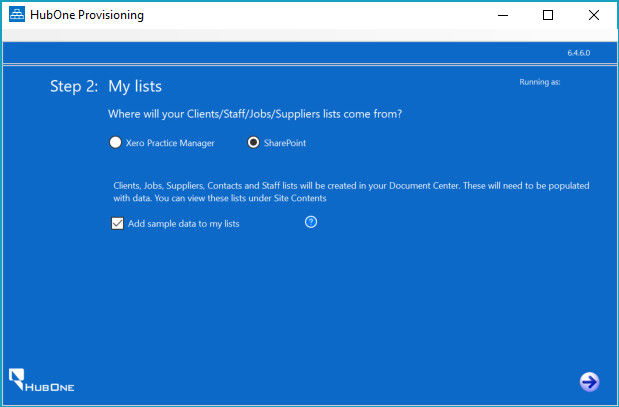619x407 pixels.
Task: Maximize the HubOne Provisioning window
Action: click(x=548, y=15)
